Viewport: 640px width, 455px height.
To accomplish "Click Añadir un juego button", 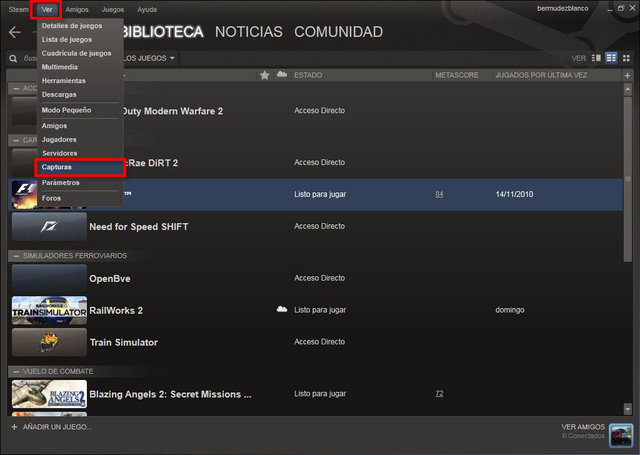I will [x=52, y=427].
